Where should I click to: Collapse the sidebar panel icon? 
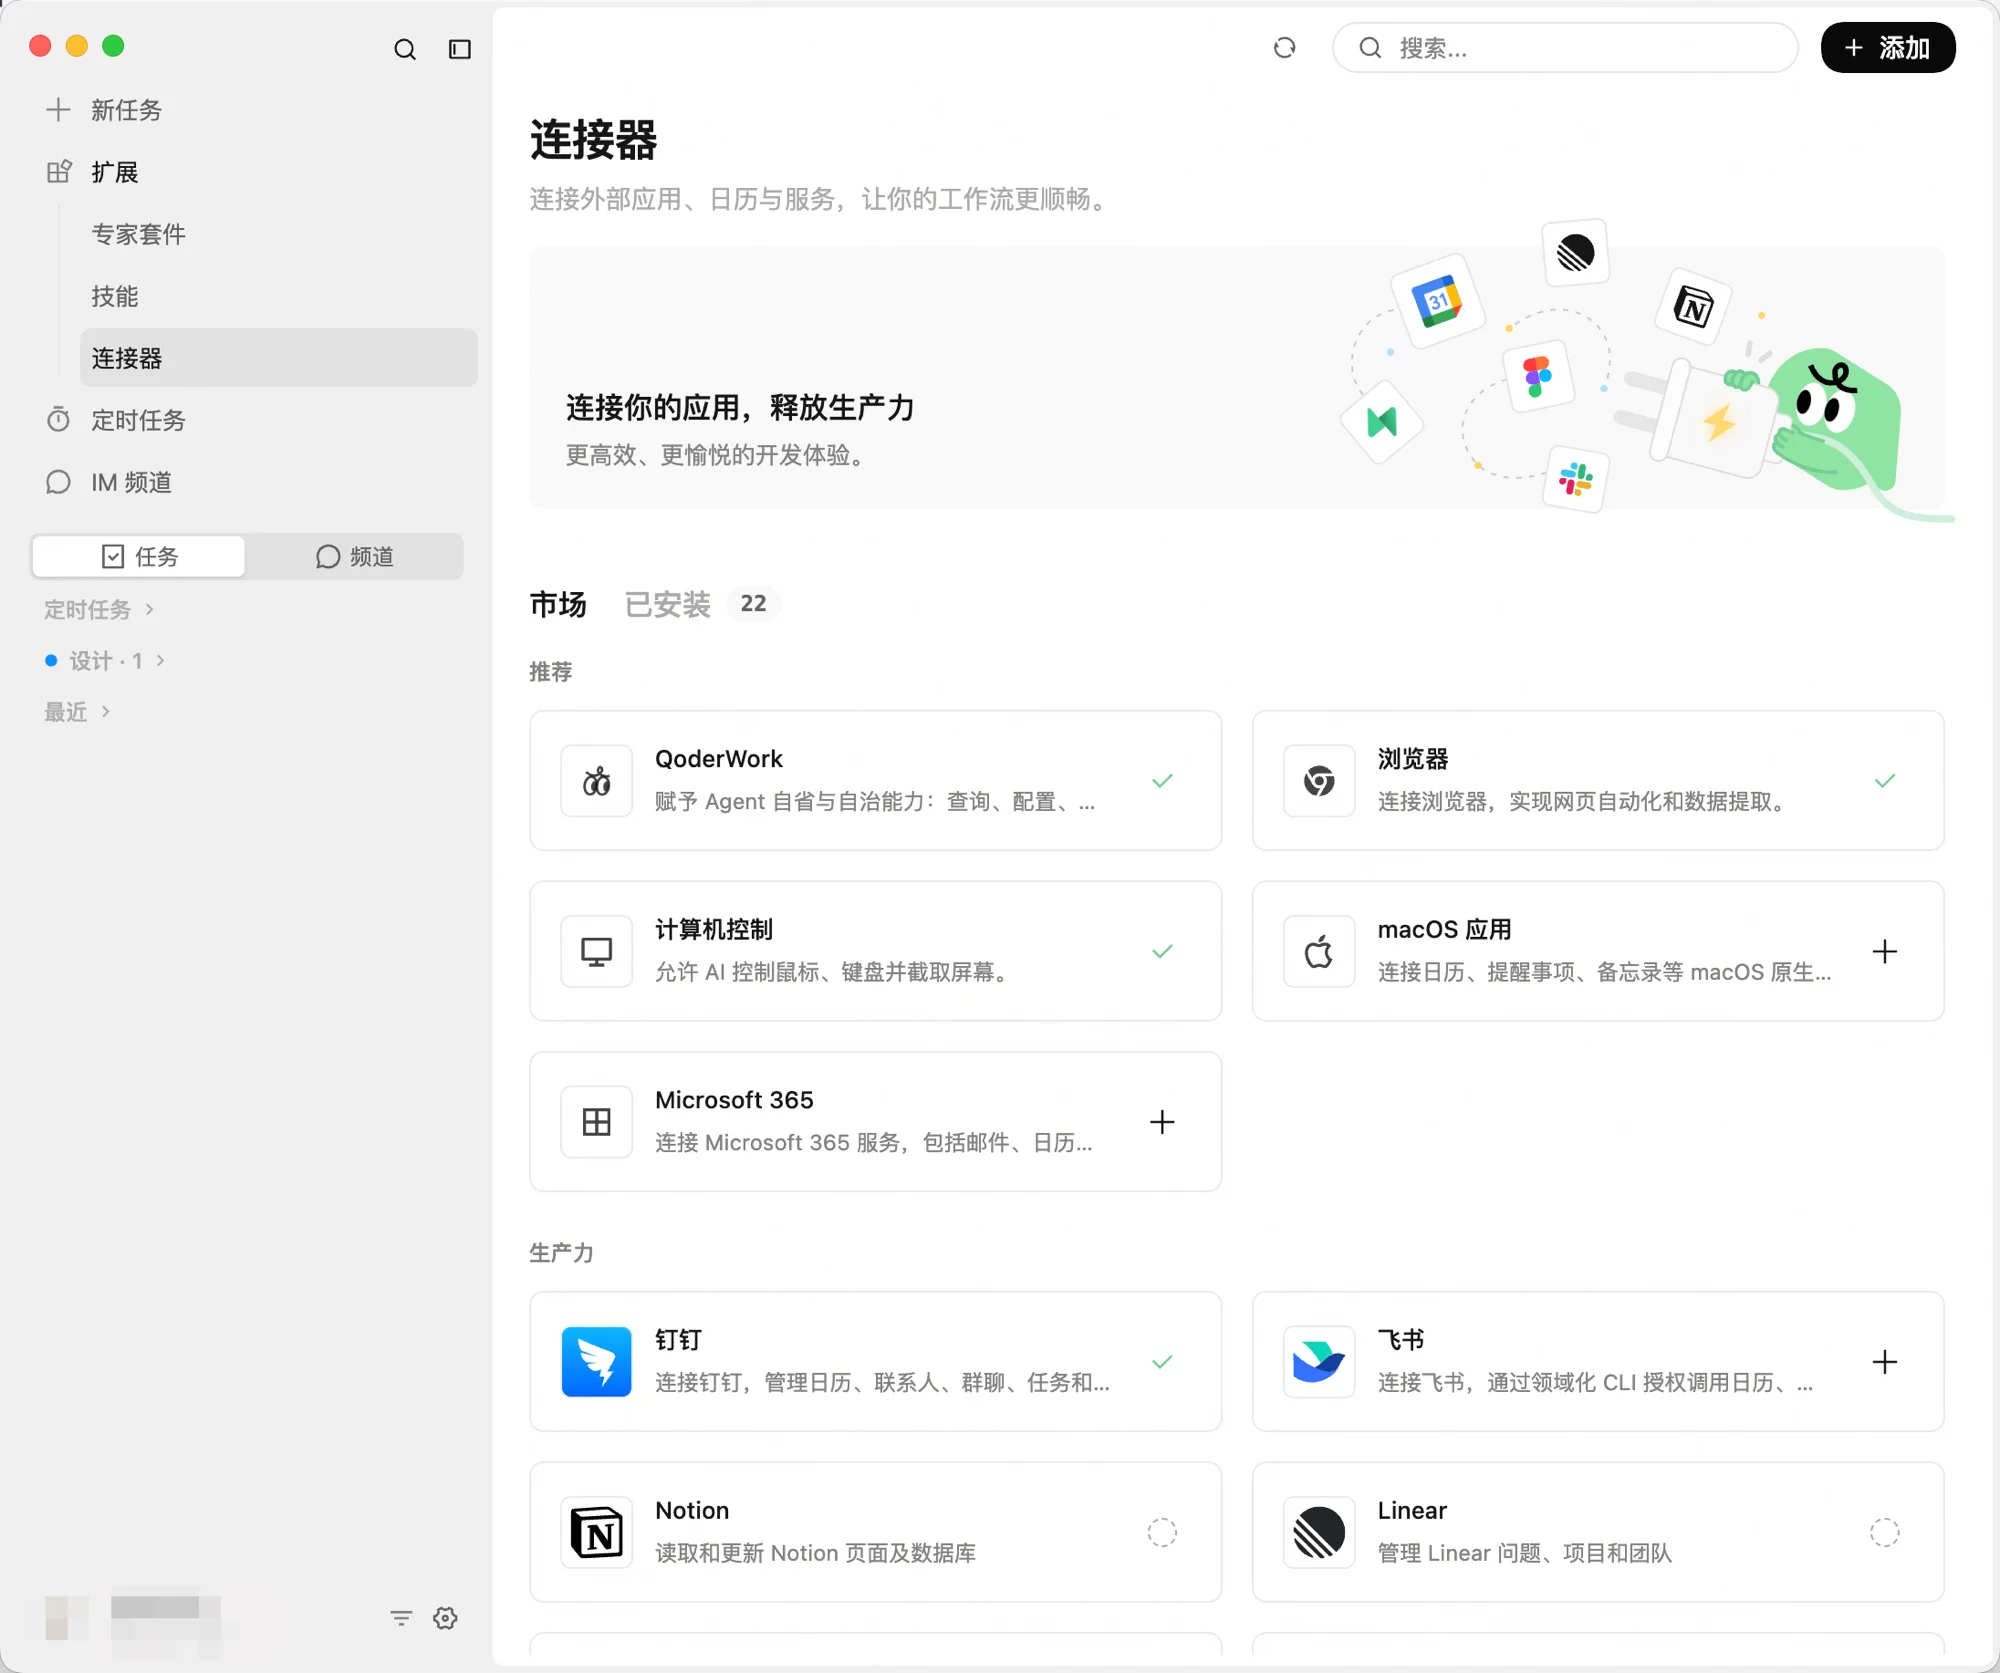(460, 49)
